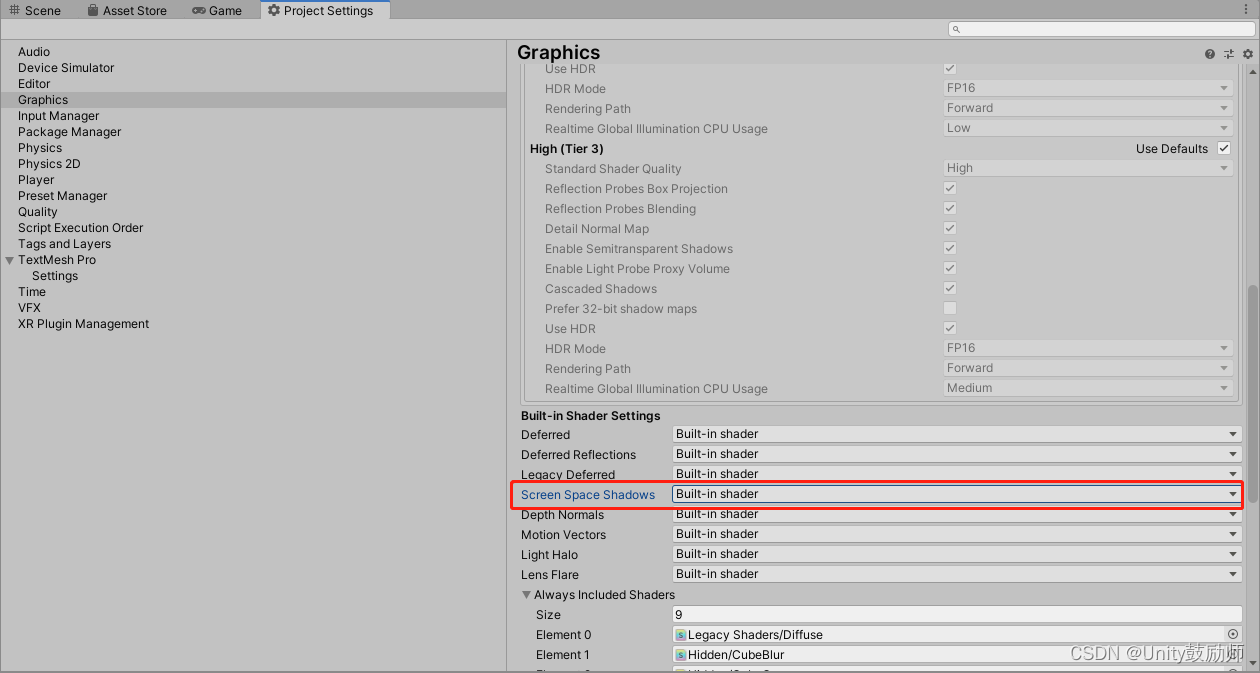Toggle Reflection Probes Blending checkbox
The width and height of the screenshot is (1260, 673).
(950, 208)
